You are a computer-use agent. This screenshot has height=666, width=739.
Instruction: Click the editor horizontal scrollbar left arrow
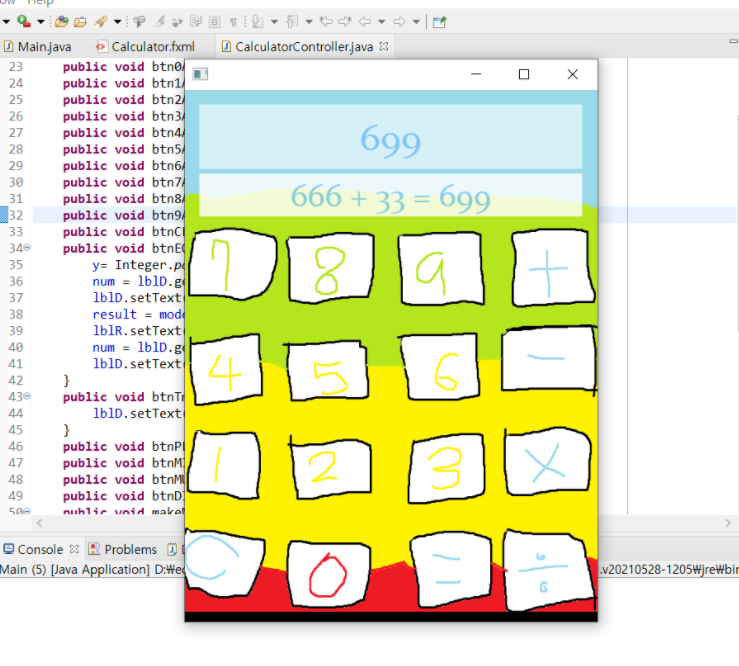(40, 523)
